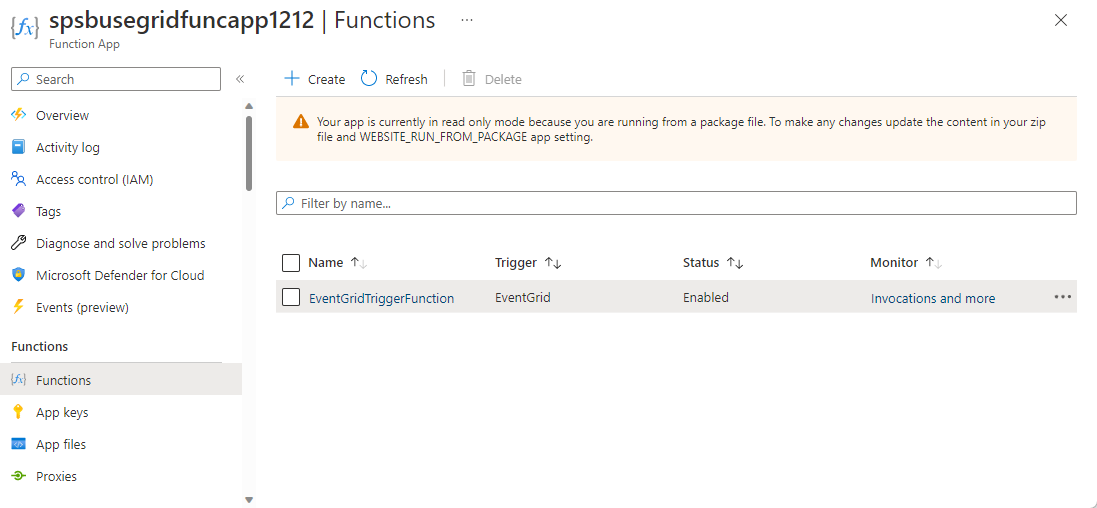Image resolution: width=1097 pixels, height=508 pixels.
Task: Select Functions in the sidebar menu
Action: [x=63, y=380]
